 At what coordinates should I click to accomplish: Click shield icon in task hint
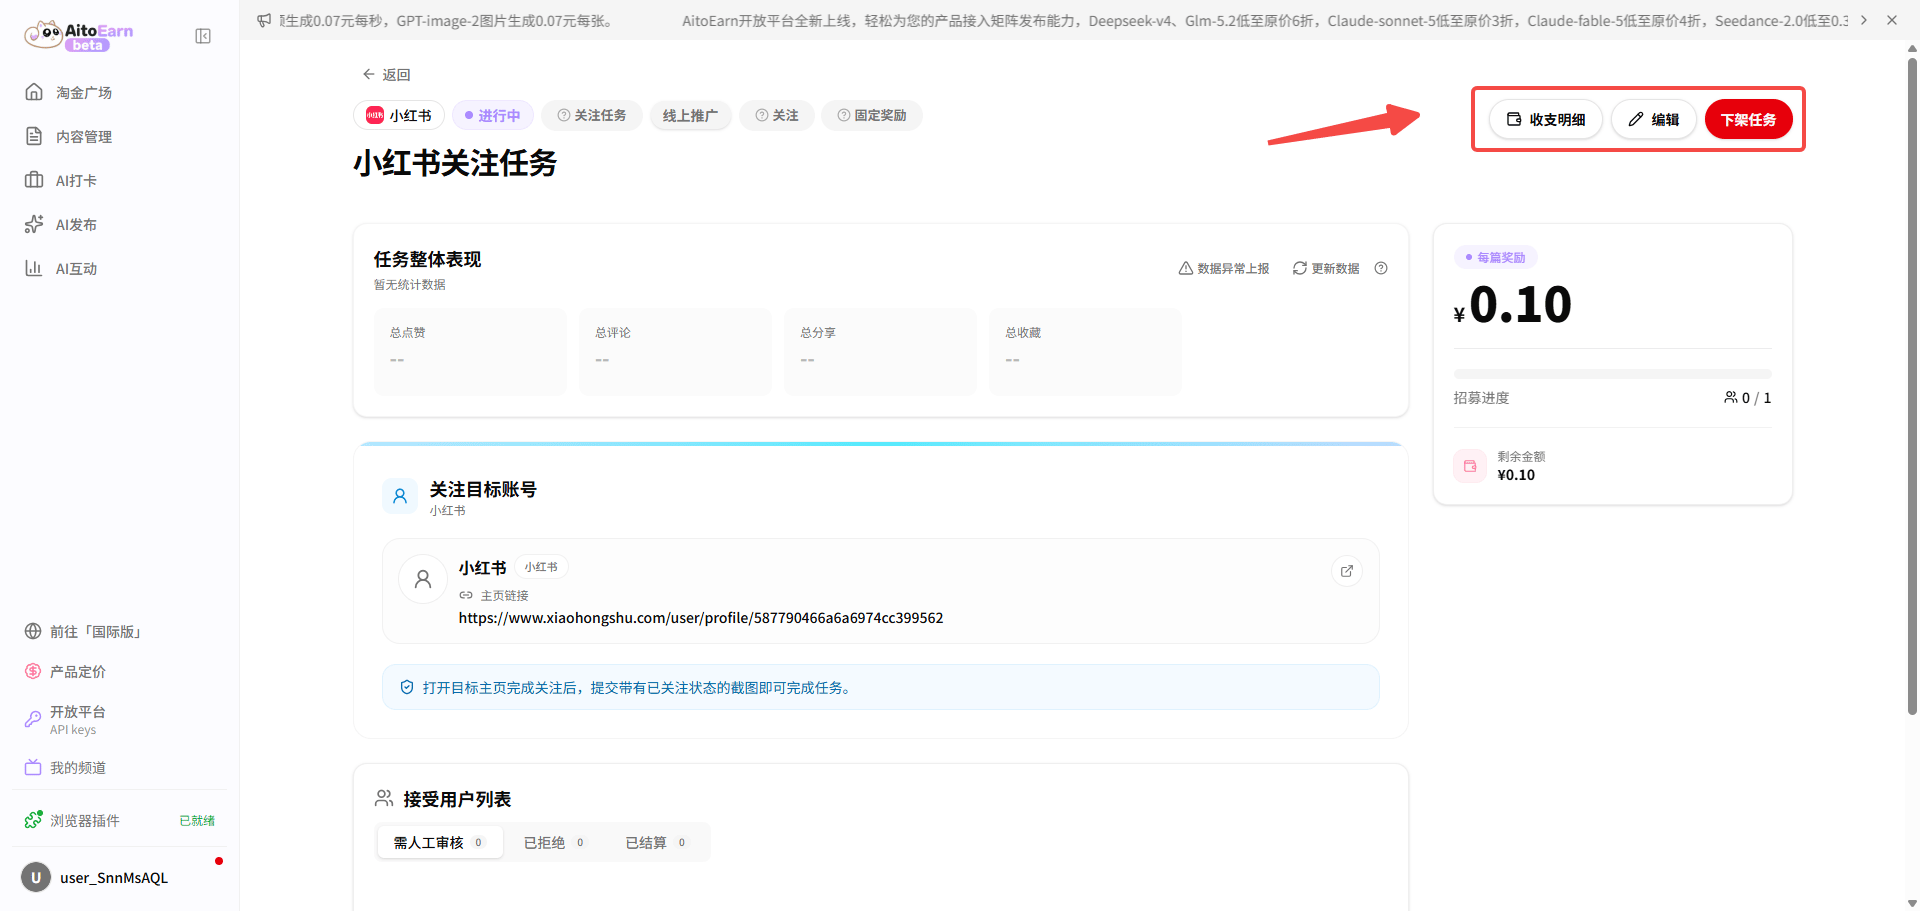[x=407, y=688]
